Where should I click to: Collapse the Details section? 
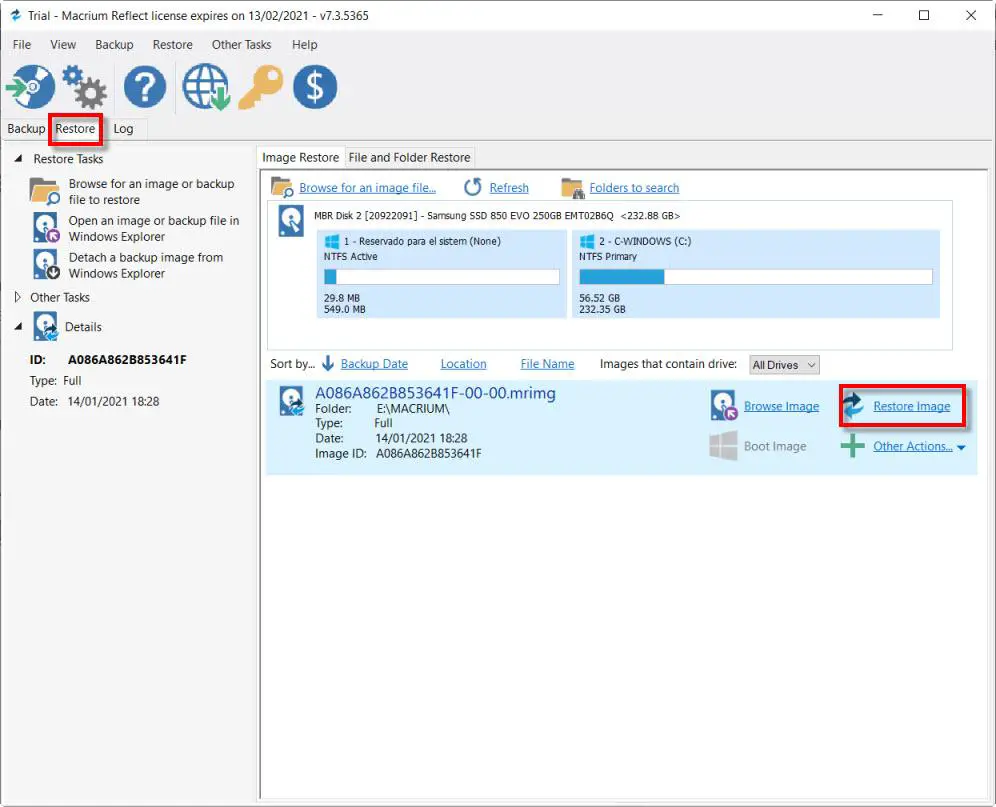click(x=18, y=327)
